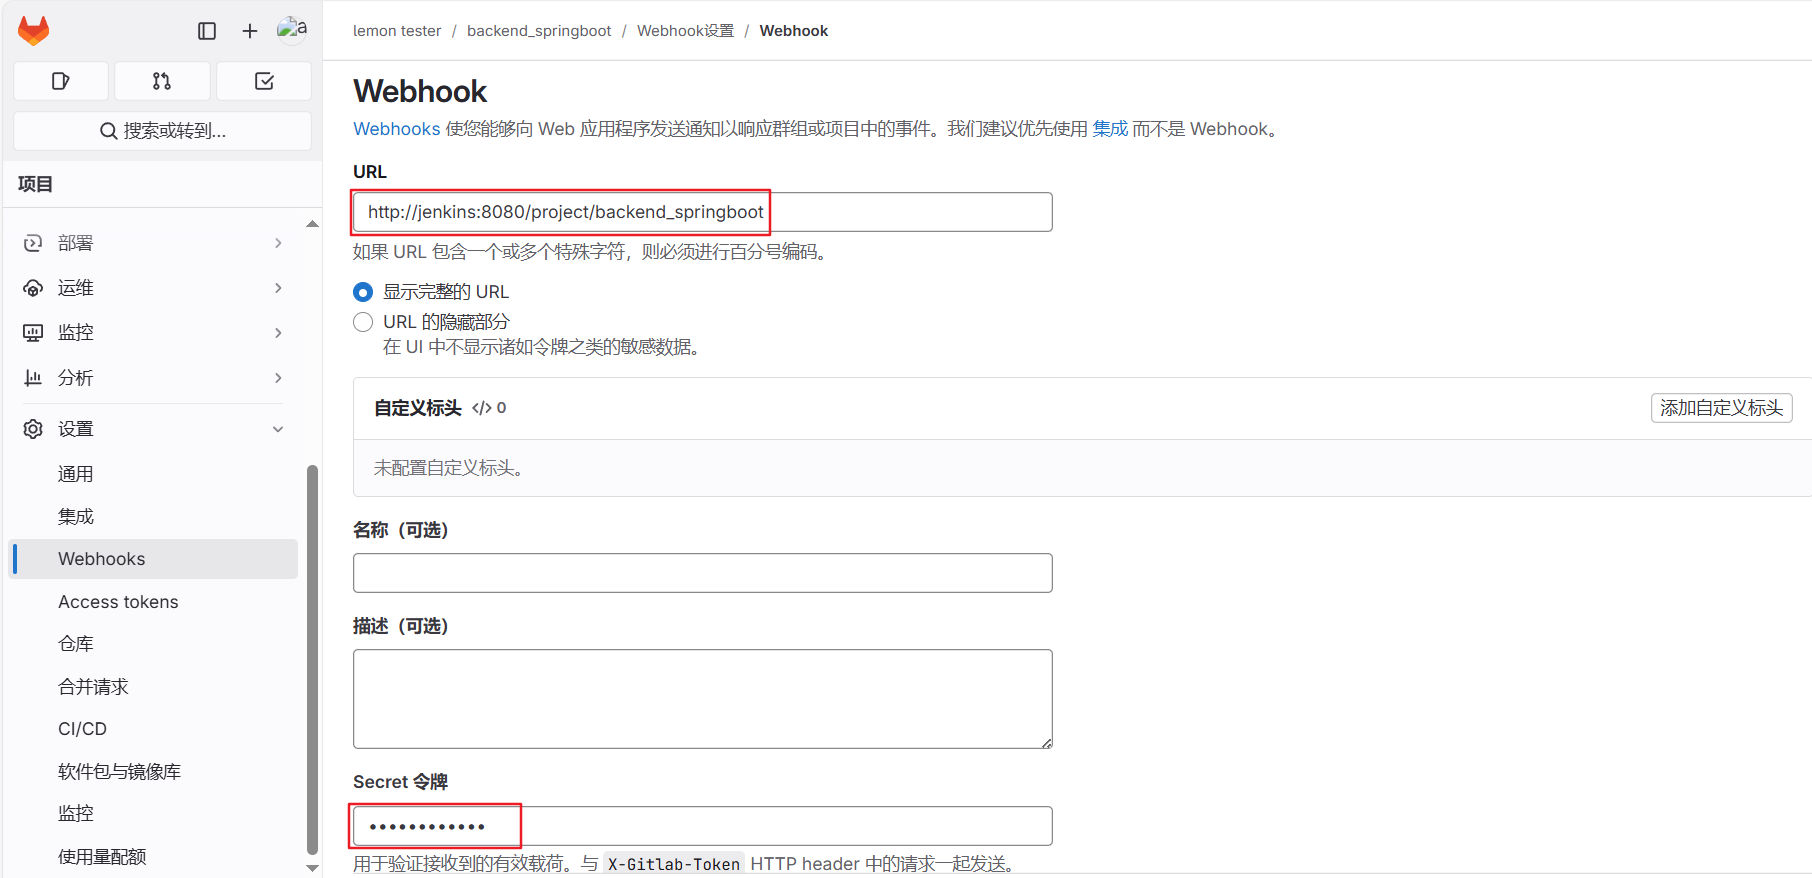
Task: Click into the Secret 令牌 field
Action: [x=702, y=826]
